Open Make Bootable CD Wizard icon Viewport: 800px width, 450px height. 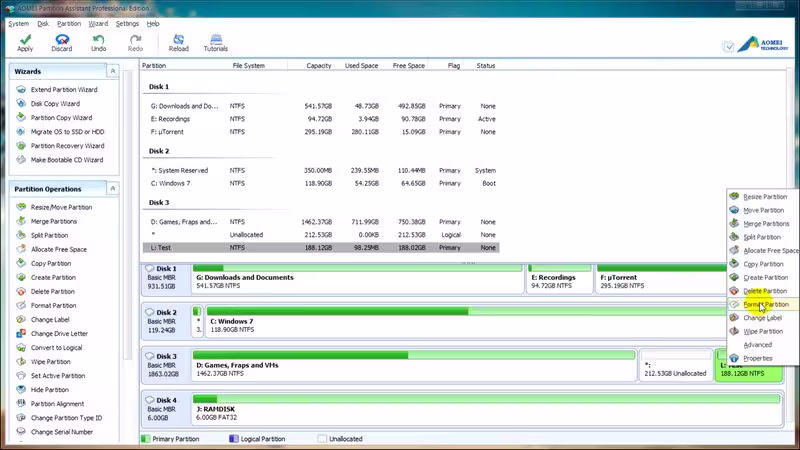[x=21, y=160]
